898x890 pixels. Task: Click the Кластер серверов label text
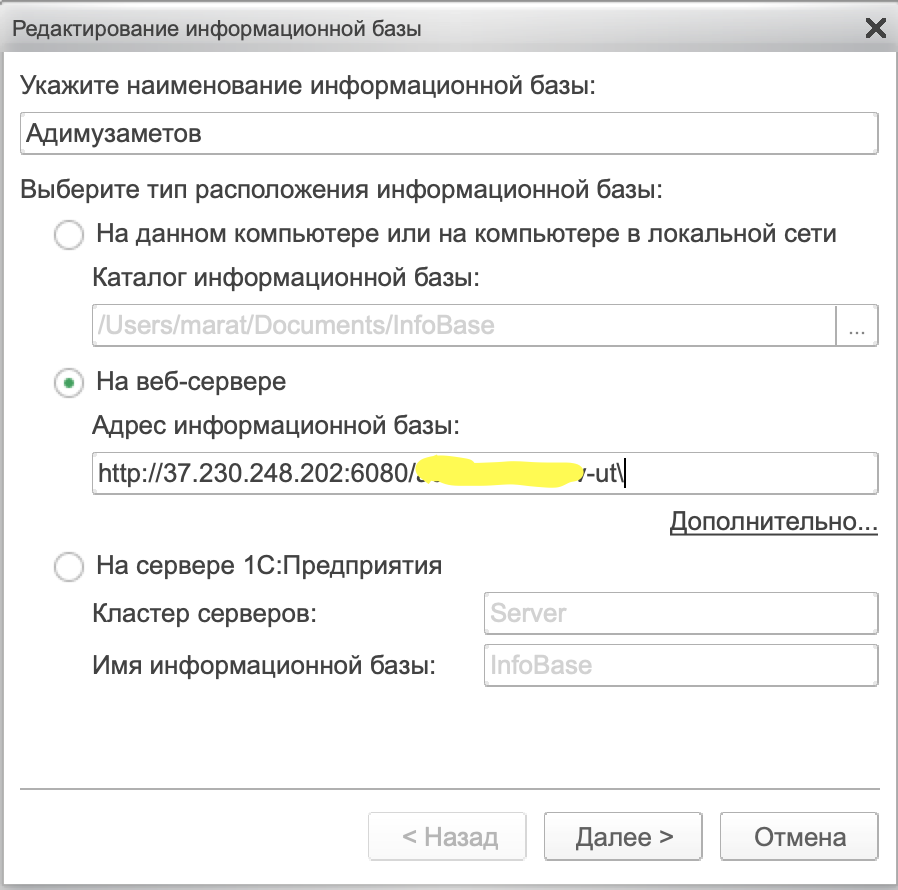[x=204, y=614]
